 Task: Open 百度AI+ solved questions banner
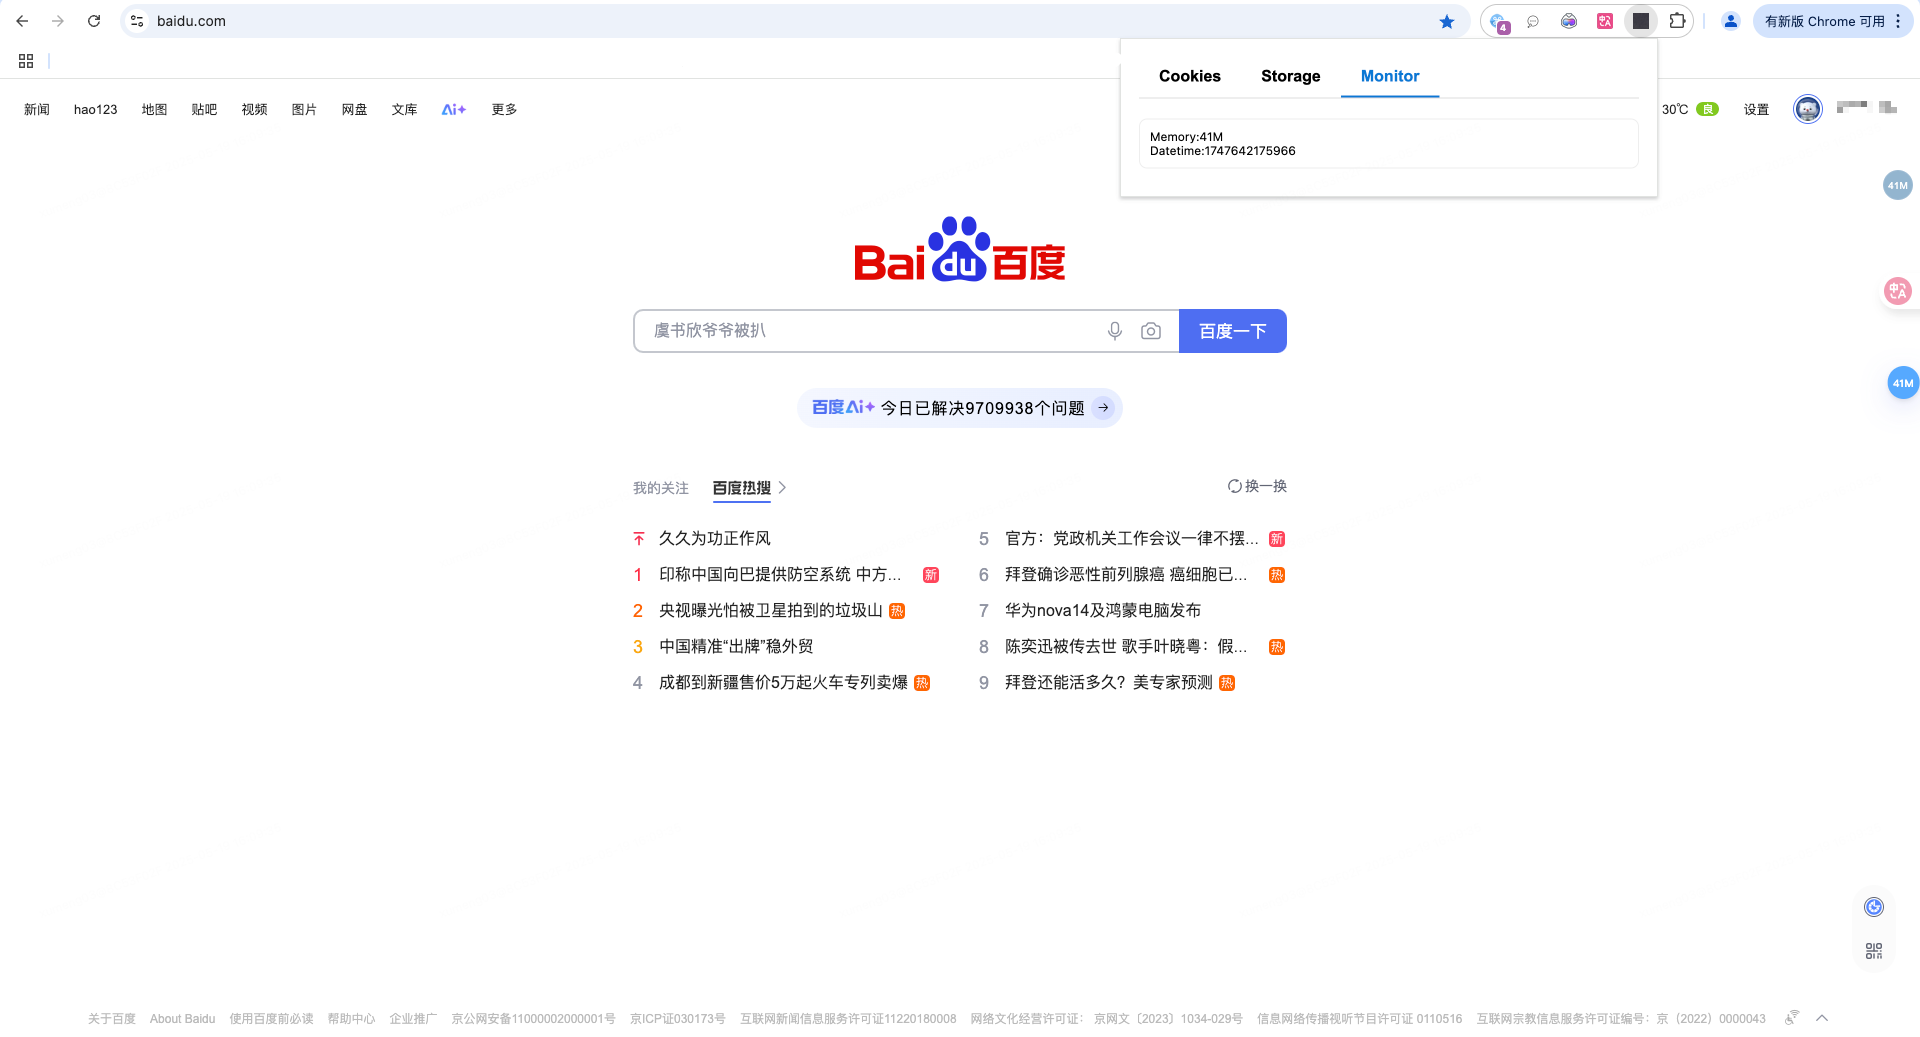(x=960, y=408)
